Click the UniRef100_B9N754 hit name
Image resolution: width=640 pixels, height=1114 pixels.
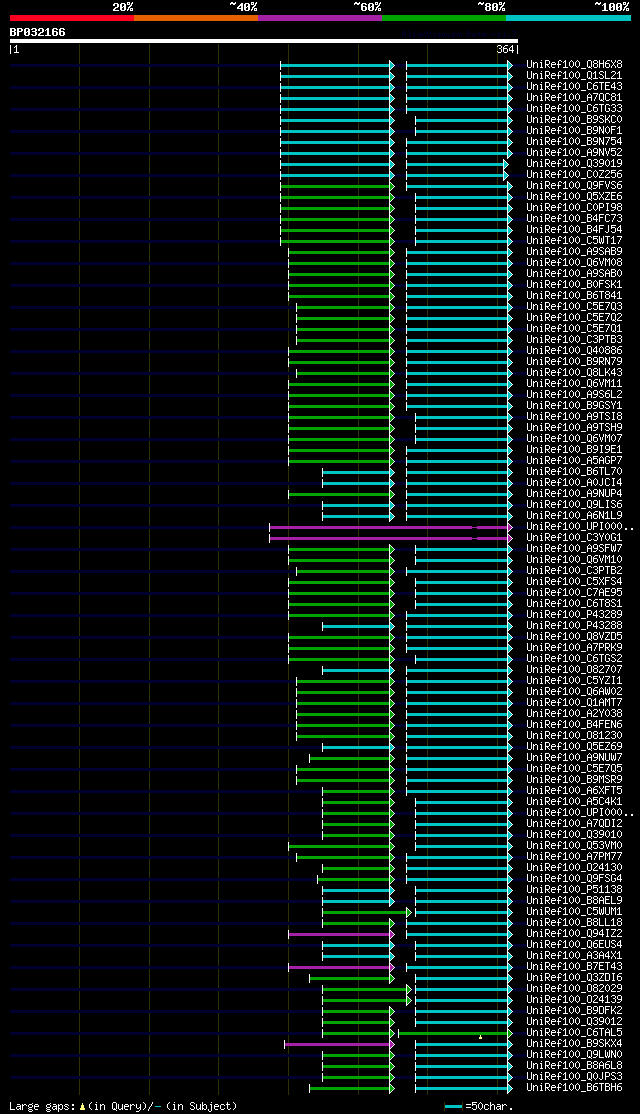click(575, 141)
